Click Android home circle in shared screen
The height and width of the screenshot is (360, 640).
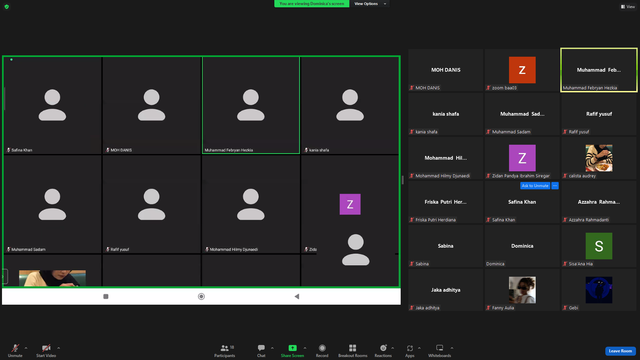point(201,297)
